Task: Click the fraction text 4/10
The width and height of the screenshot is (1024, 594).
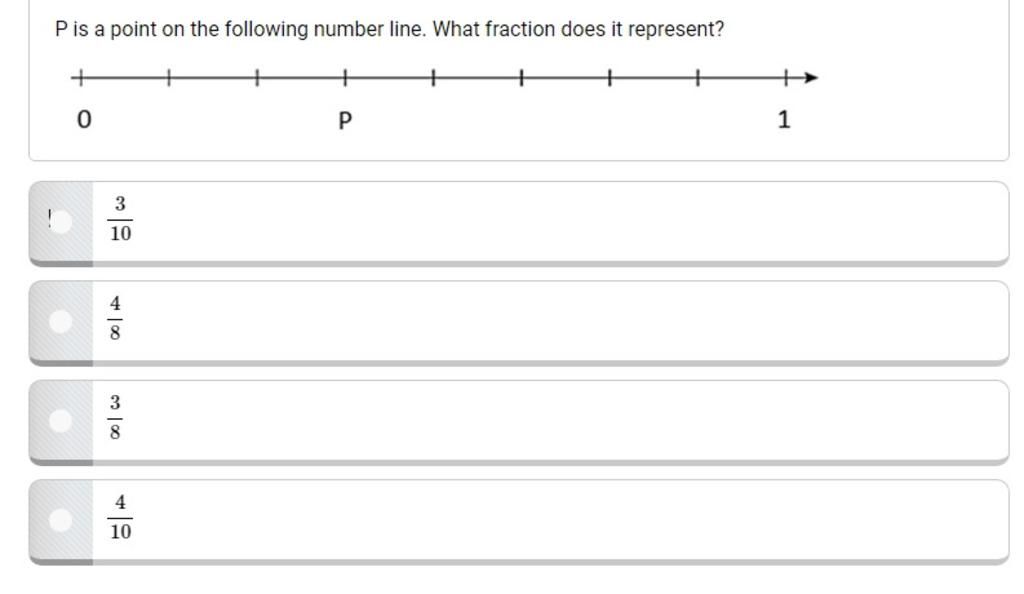Action: click(x=120, y=517)
